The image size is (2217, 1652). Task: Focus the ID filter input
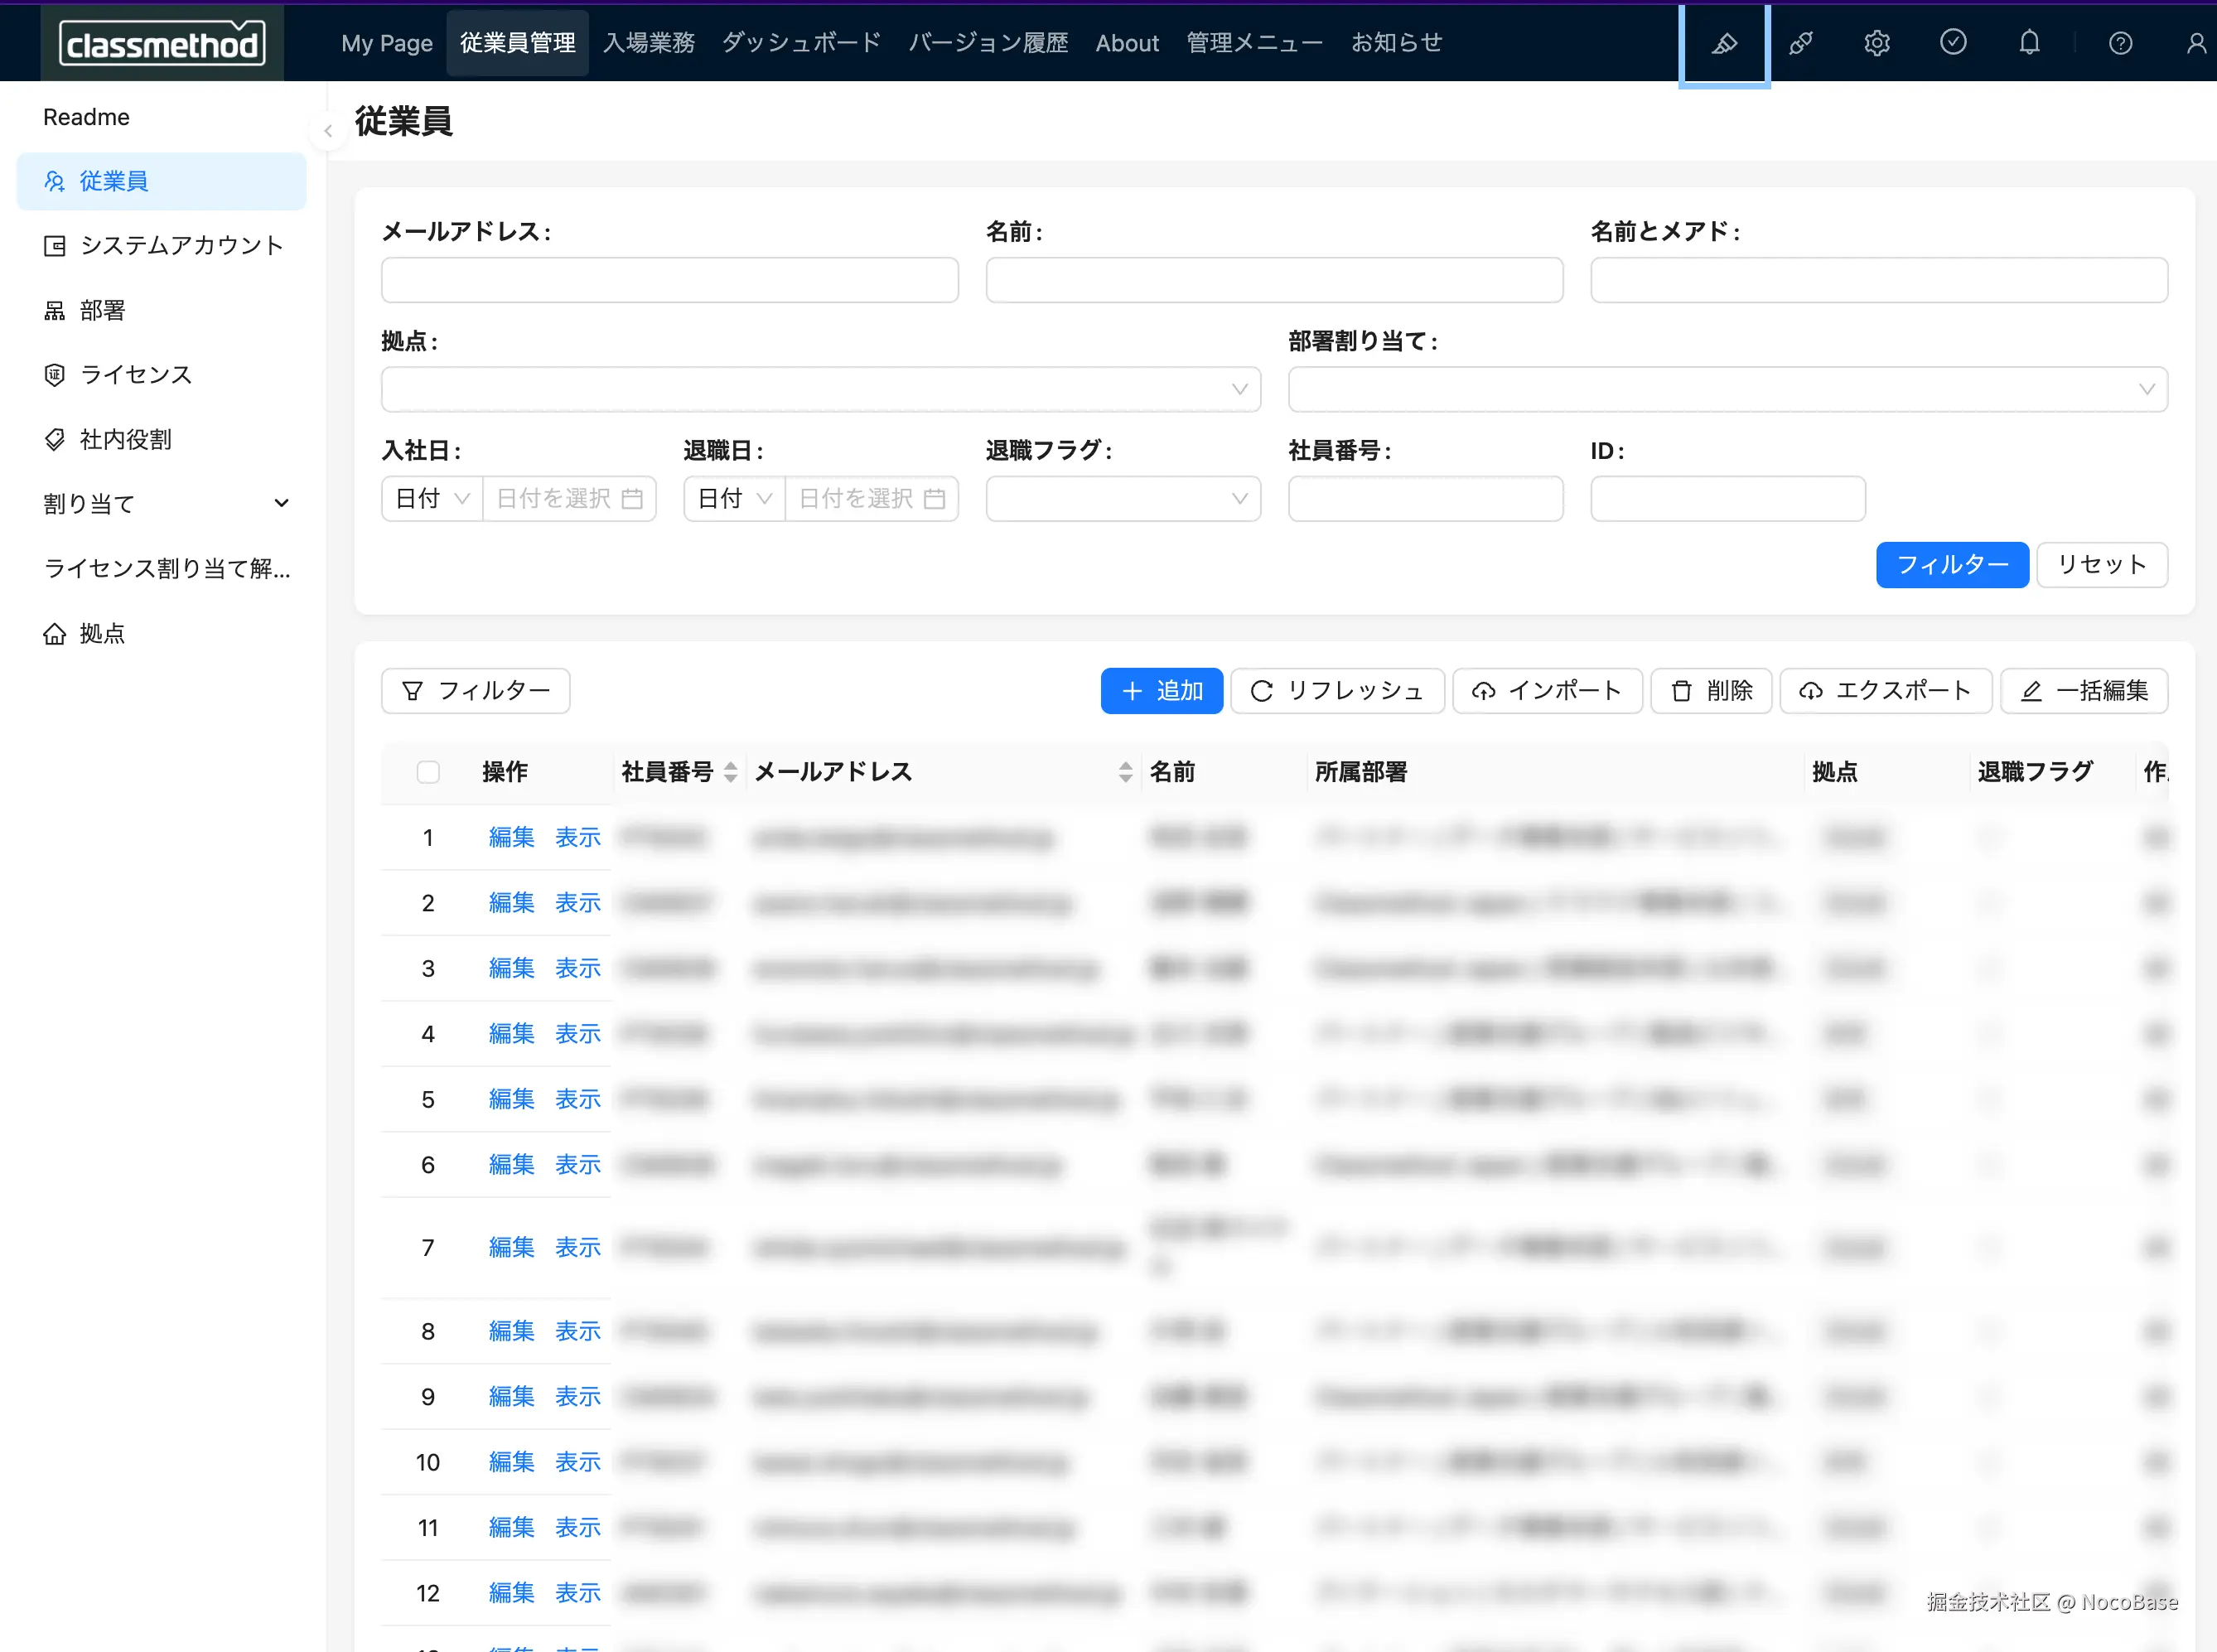tap(1728, 499)
